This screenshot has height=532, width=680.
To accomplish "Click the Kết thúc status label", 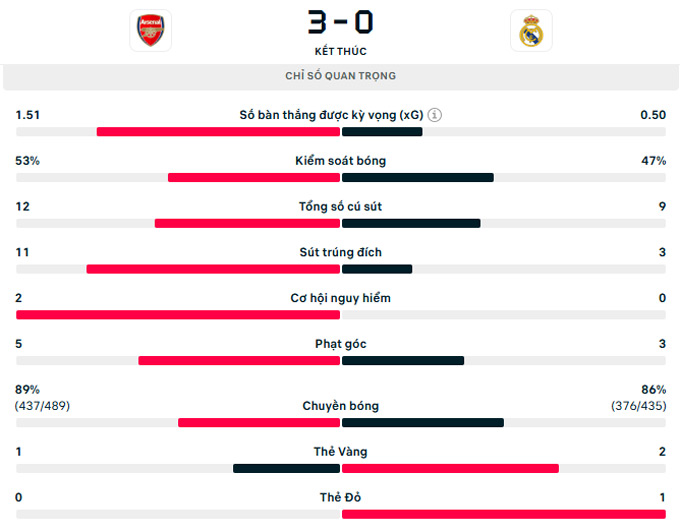I will tap(340, 51).
